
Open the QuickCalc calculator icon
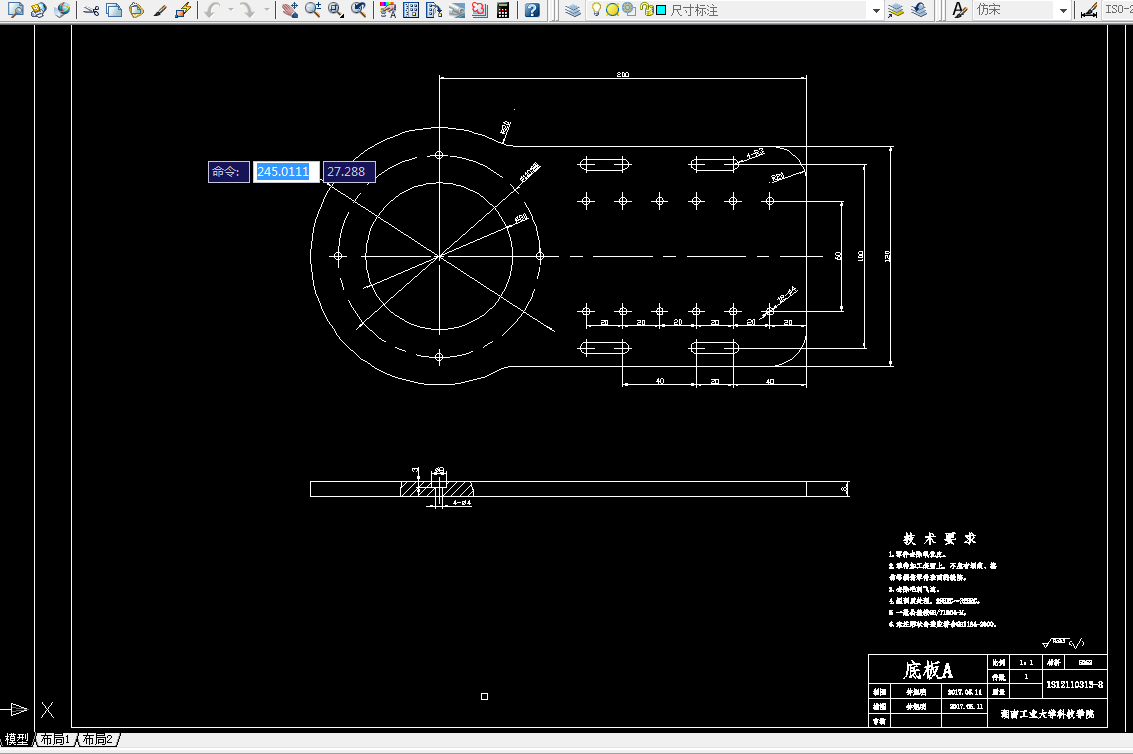503,10
